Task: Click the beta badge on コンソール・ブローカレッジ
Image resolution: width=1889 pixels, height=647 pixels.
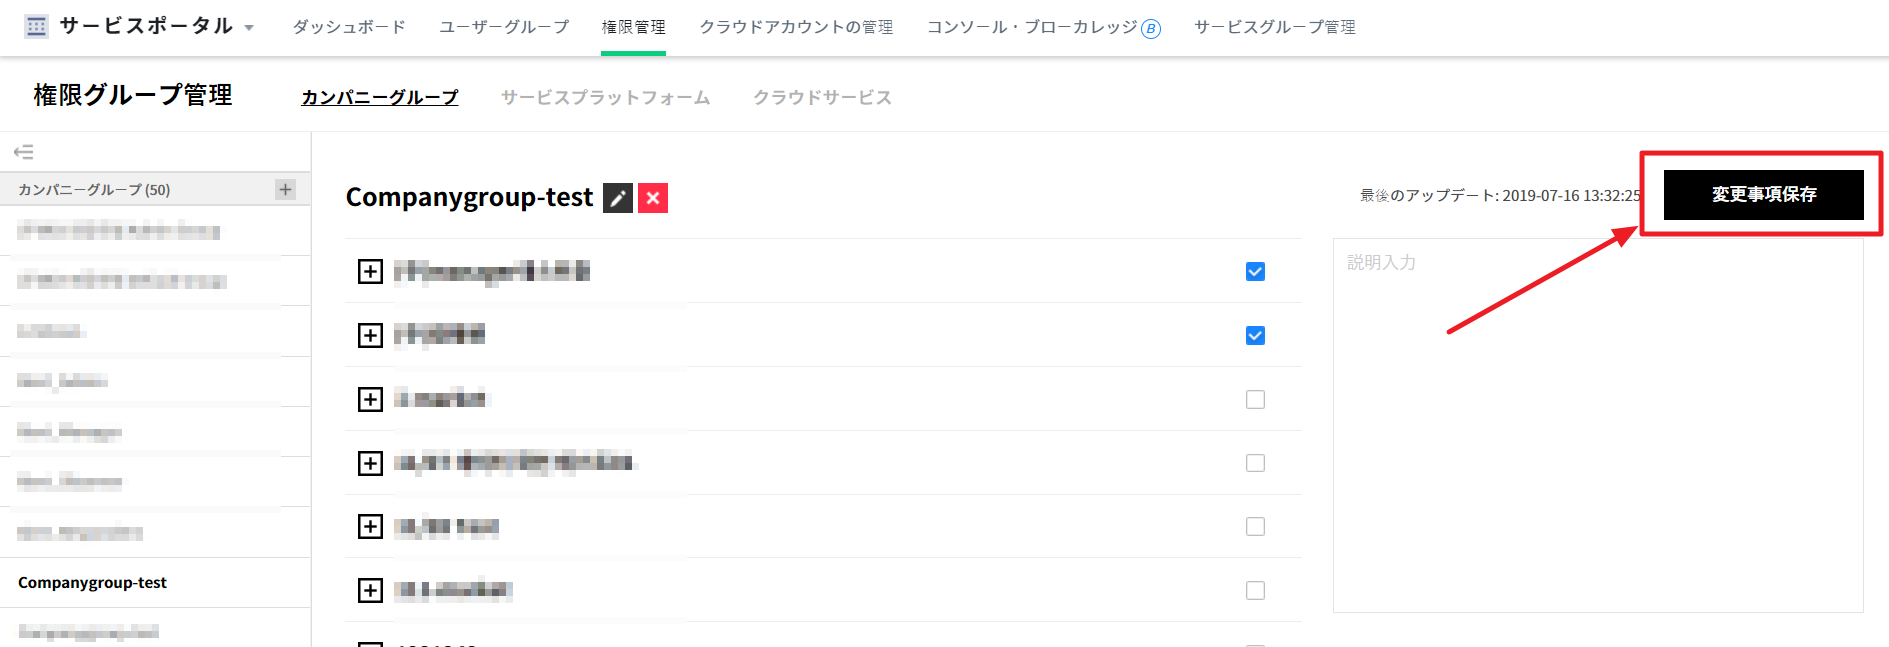Action: [1151, 29]
